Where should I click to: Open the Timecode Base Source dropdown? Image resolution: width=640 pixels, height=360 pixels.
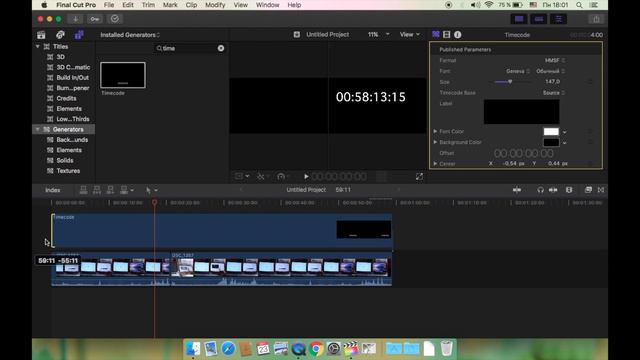(x=553, y=93)
